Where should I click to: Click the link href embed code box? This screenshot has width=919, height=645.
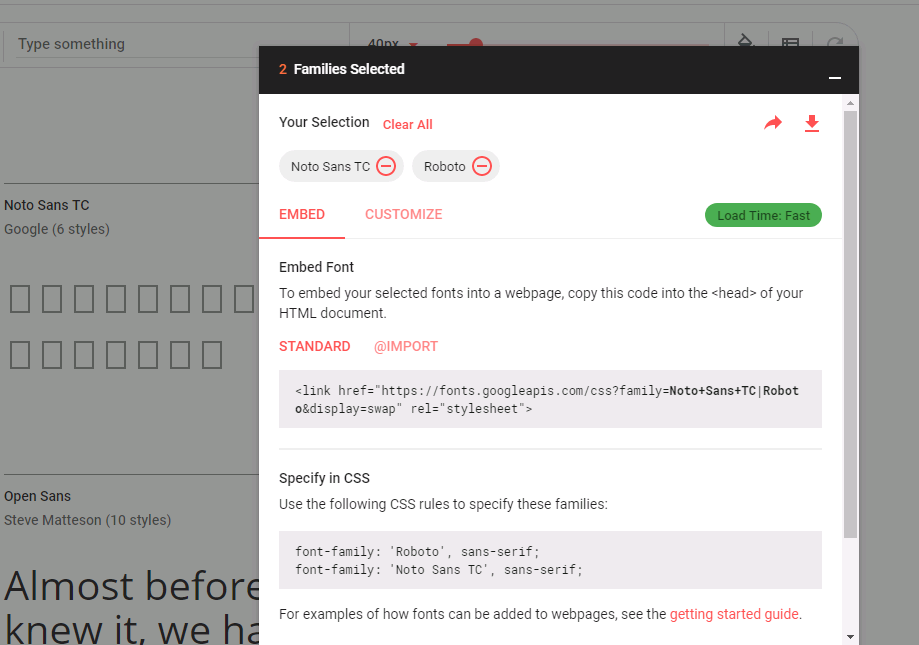(x=550, y=399)
